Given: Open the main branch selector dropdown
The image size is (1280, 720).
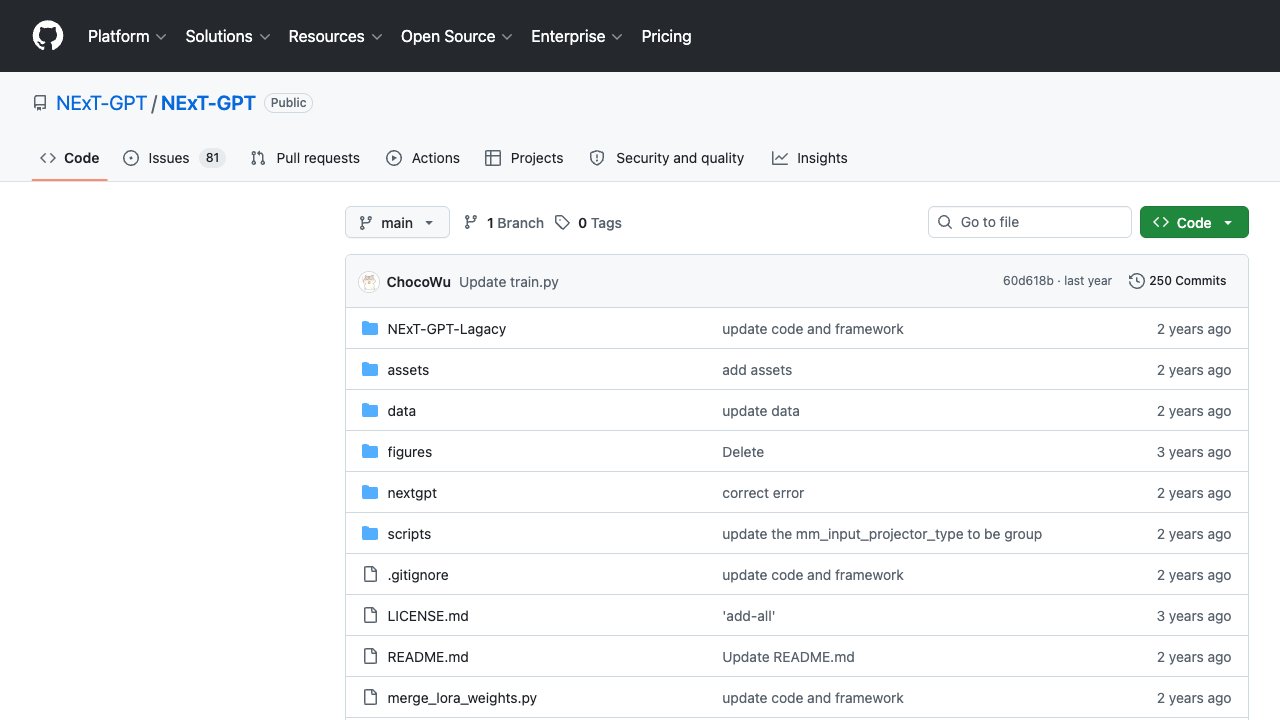Looking at the screenshot, I should (397, 223).
